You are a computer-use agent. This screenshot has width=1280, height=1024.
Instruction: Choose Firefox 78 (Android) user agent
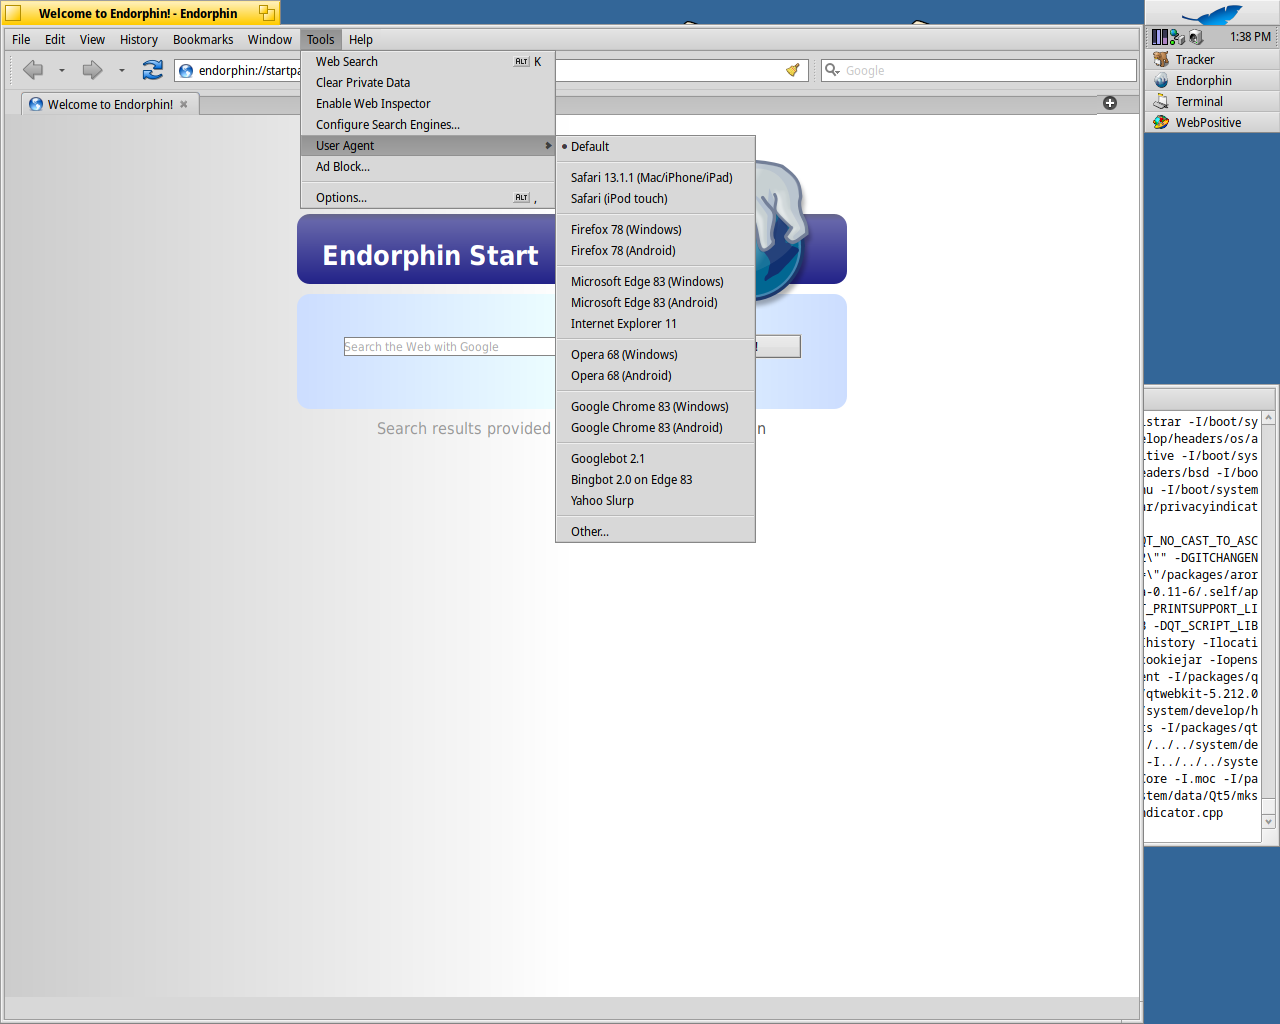click(655, 251)
